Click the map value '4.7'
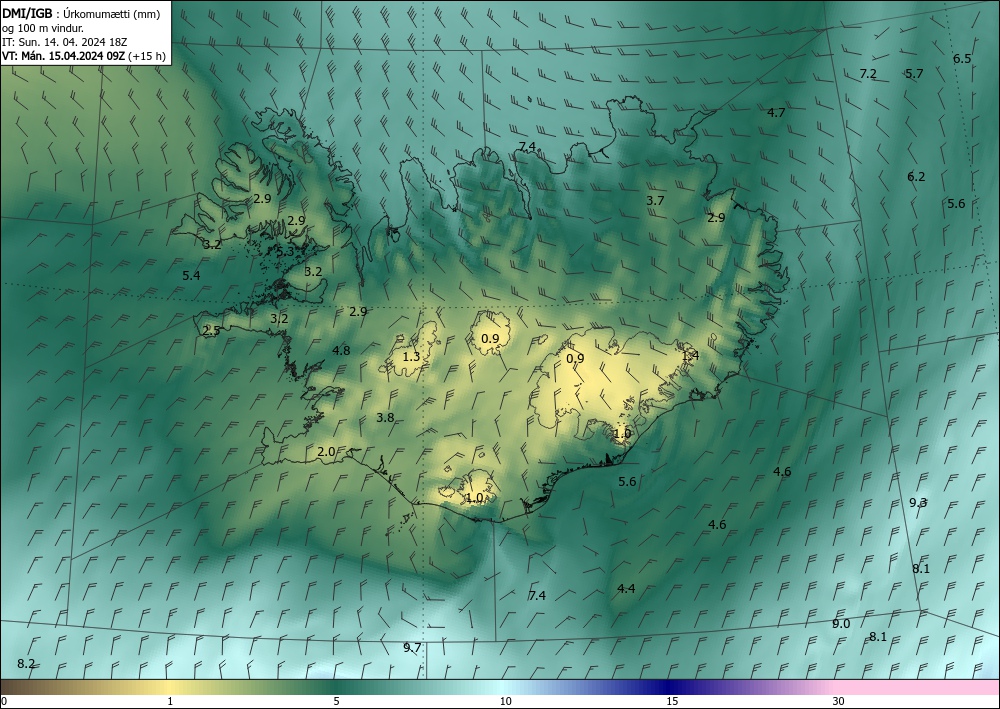1000x709 pixels. click(776, 112)
